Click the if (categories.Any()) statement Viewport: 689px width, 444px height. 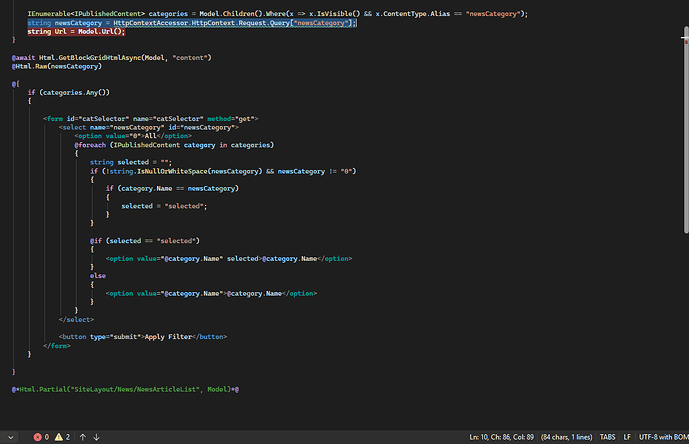pos(69,92)
